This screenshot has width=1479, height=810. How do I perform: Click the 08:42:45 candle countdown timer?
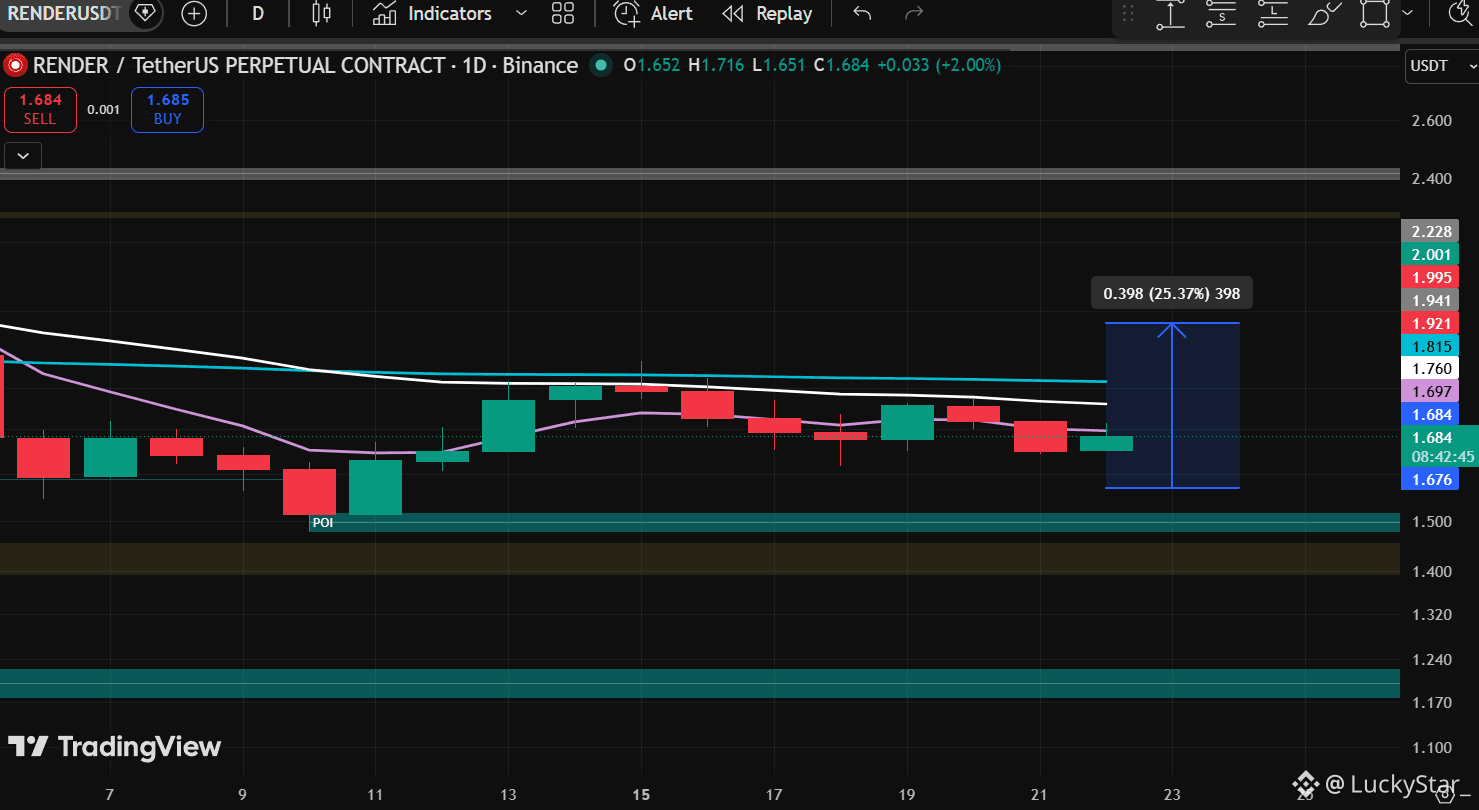click(1441, 457)
